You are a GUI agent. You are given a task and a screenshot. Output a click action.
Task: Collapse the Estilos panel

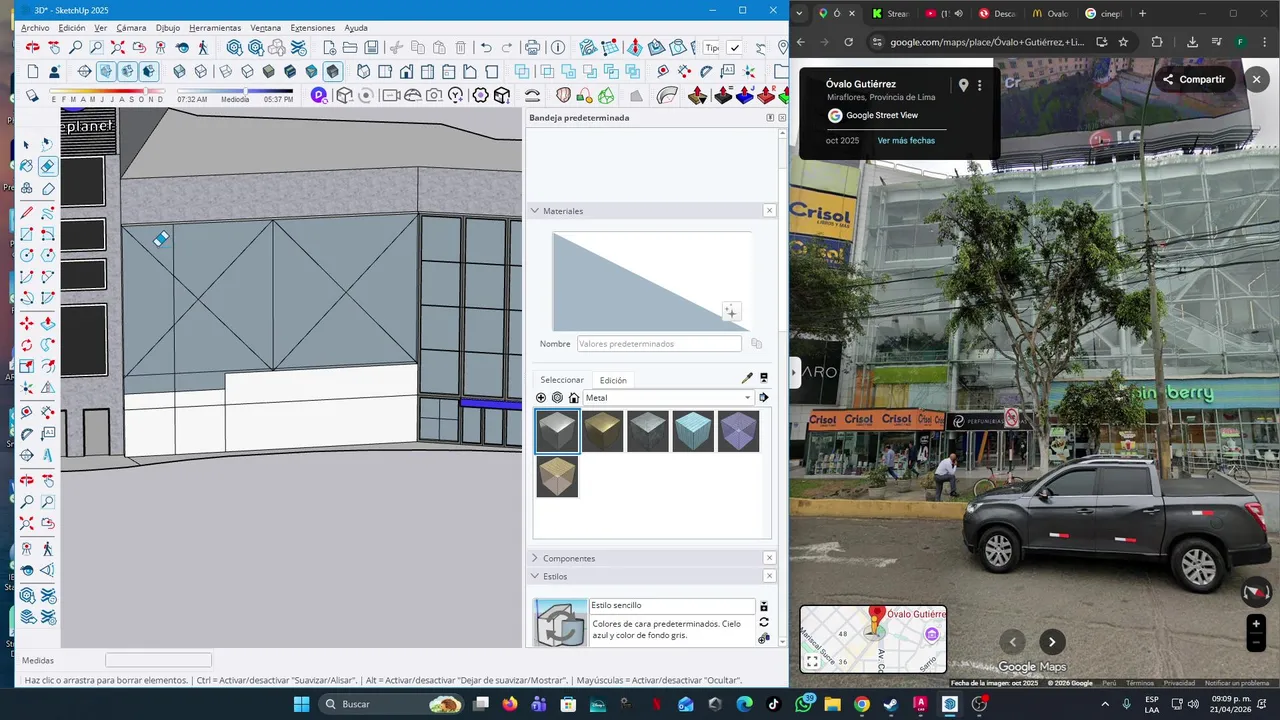click(x=535, y=576)
